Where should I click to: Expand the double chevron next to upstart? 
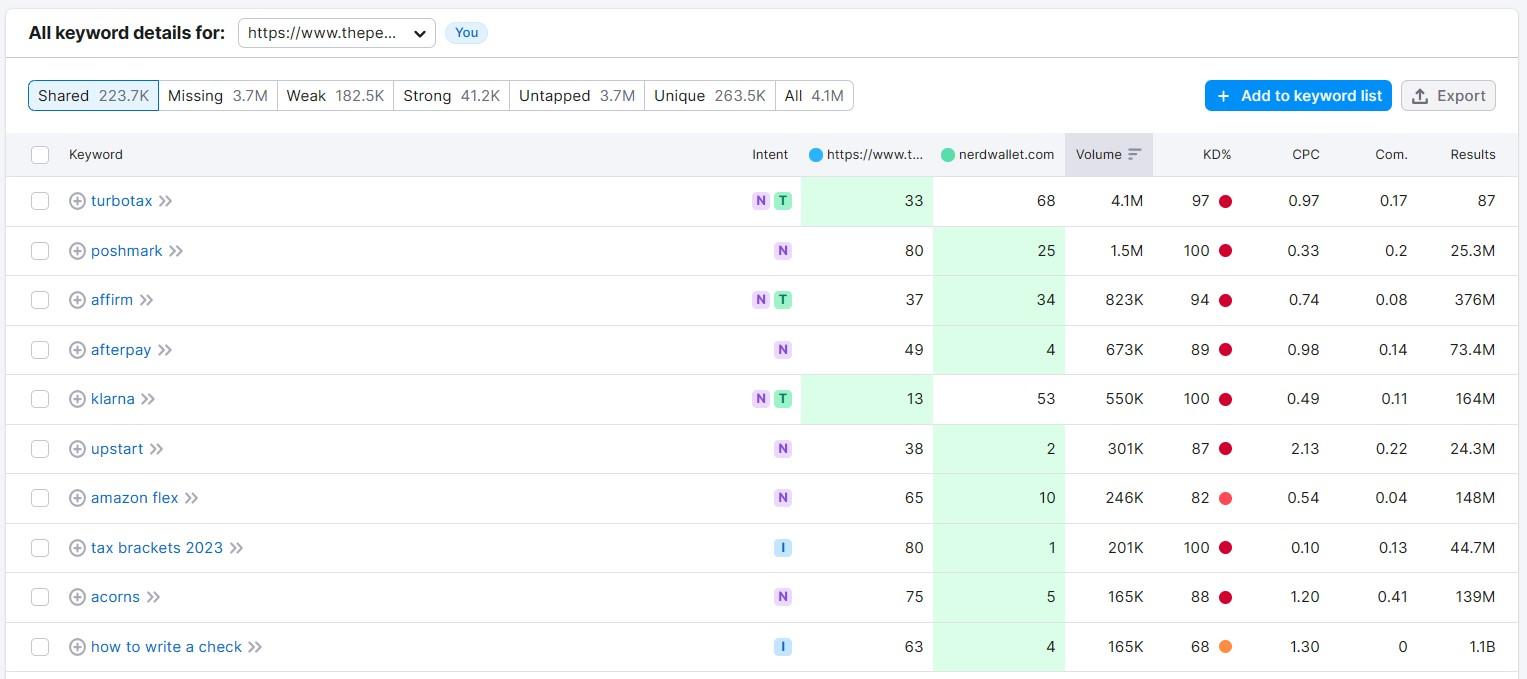coord(157,449)
